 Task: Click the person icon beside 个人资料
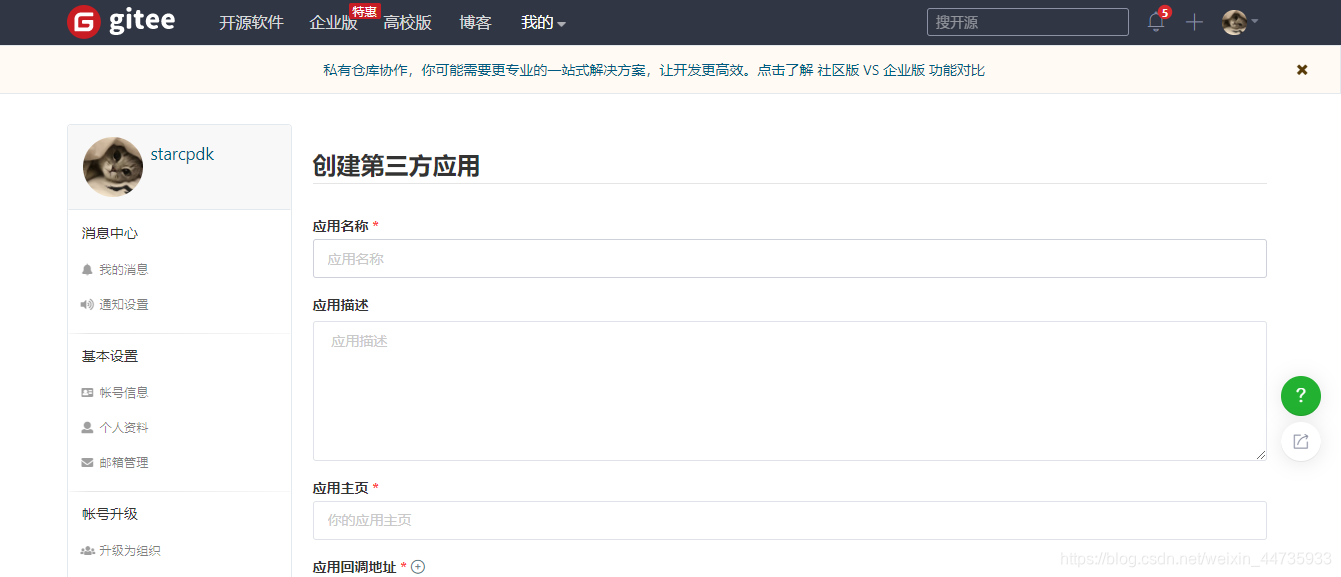coord(87,428)
